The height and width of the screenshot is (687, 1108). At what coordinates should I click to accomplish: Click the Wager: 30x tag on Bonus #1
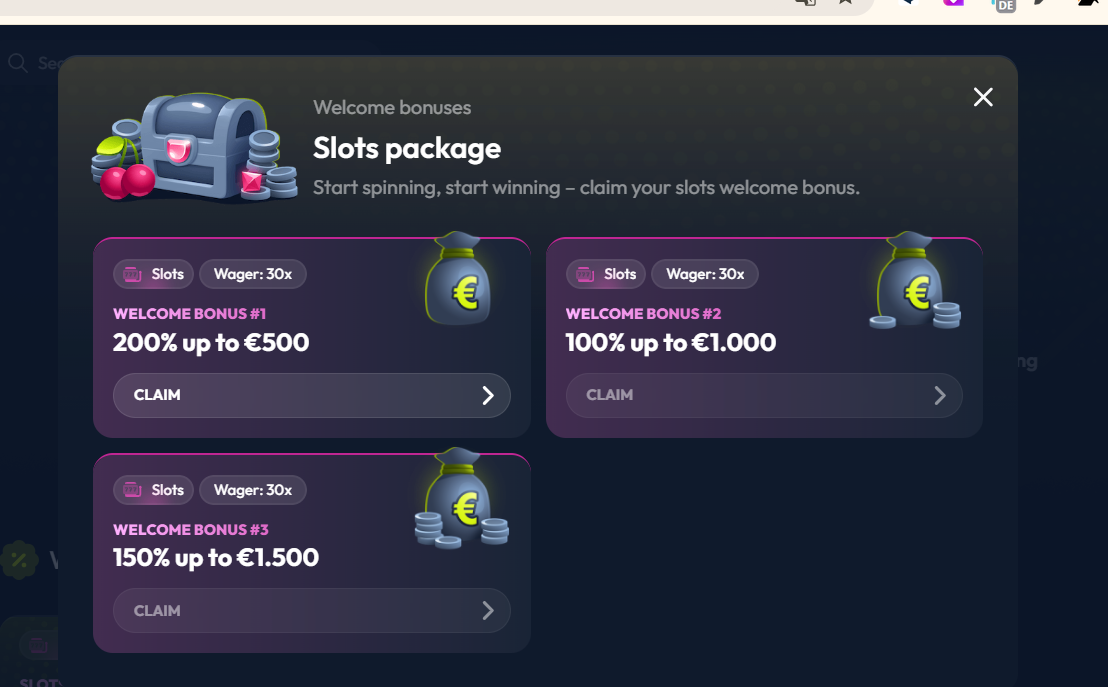253,274
